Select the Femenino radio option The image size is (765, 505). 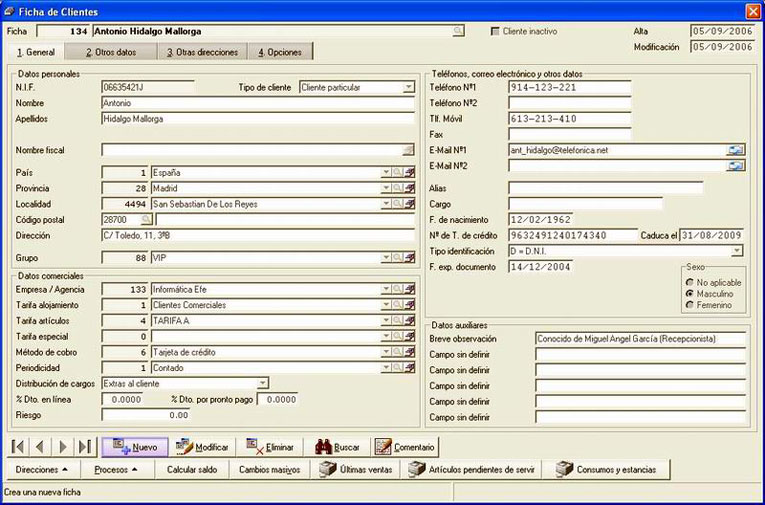pos(689,305)
